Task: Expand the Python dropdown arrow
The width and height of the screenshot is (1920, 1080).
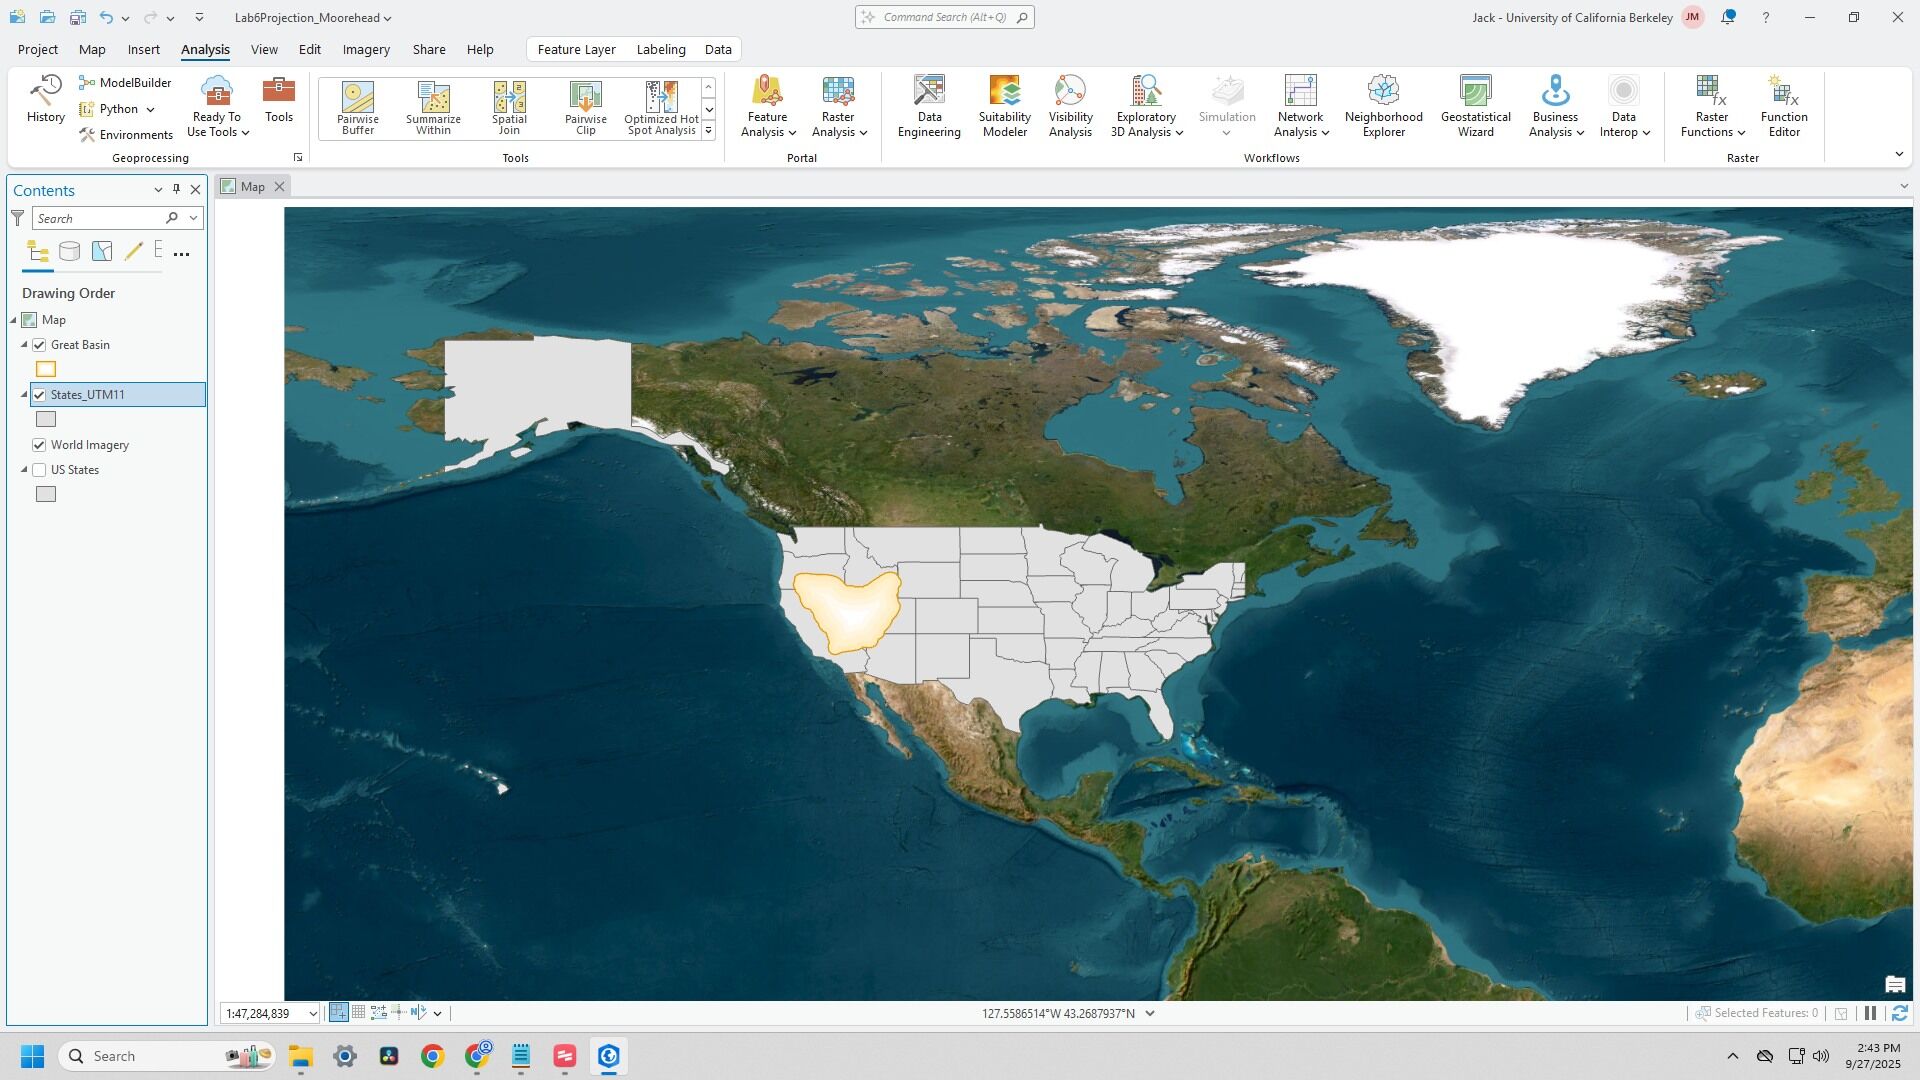Action: tap(150, 109)
